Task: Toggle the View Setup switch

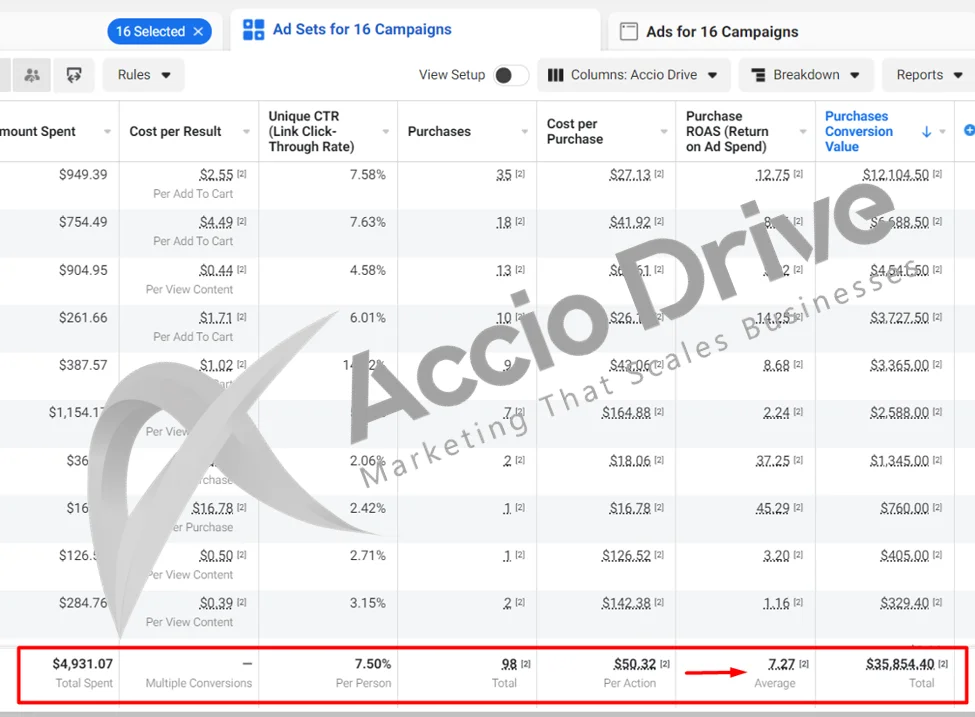Action: pyautogui.click(x=510, y=76)
